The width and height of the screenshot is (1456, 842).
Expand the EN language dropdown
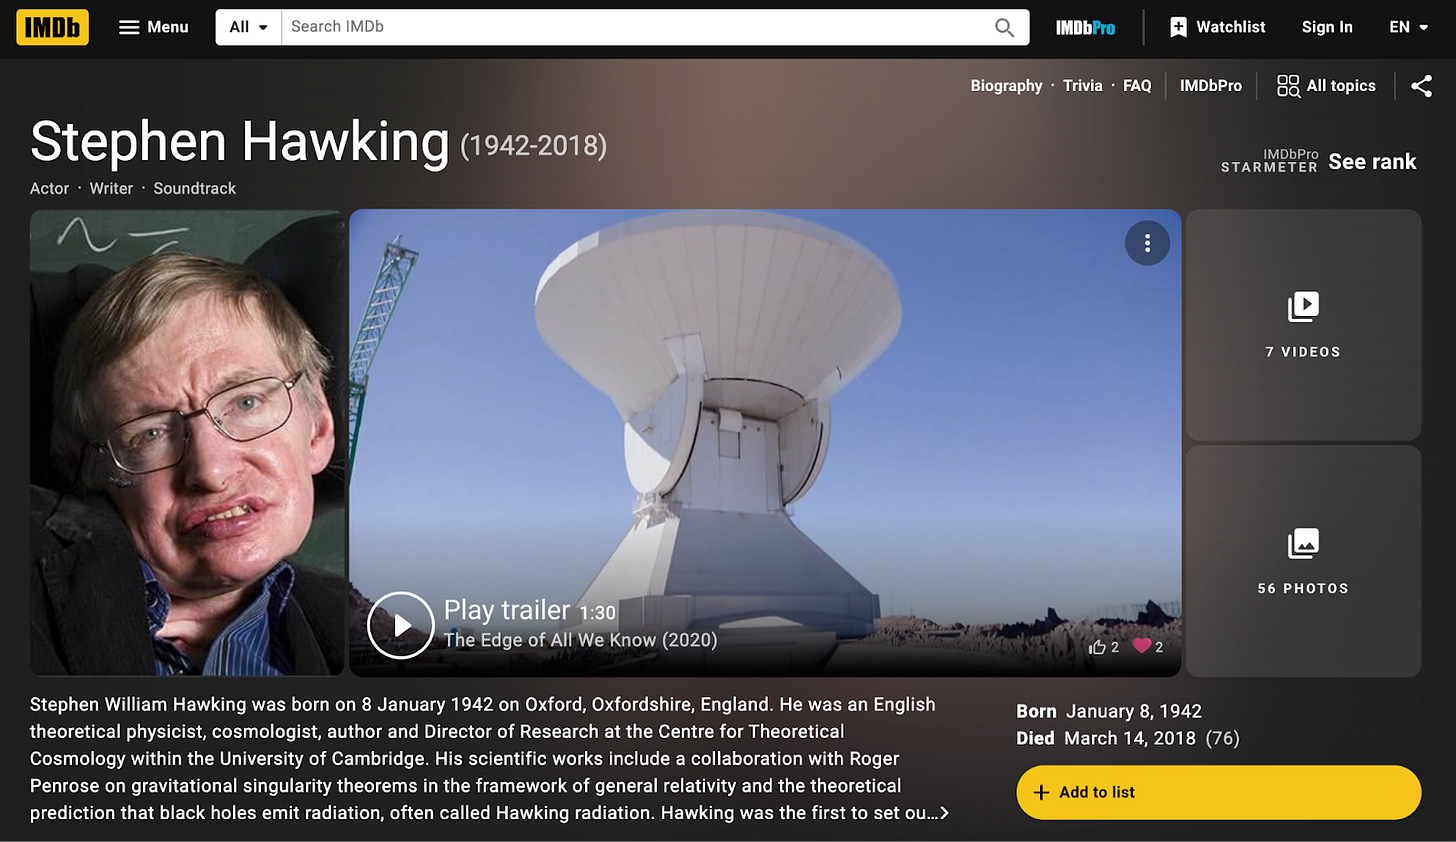[1409, 27]
